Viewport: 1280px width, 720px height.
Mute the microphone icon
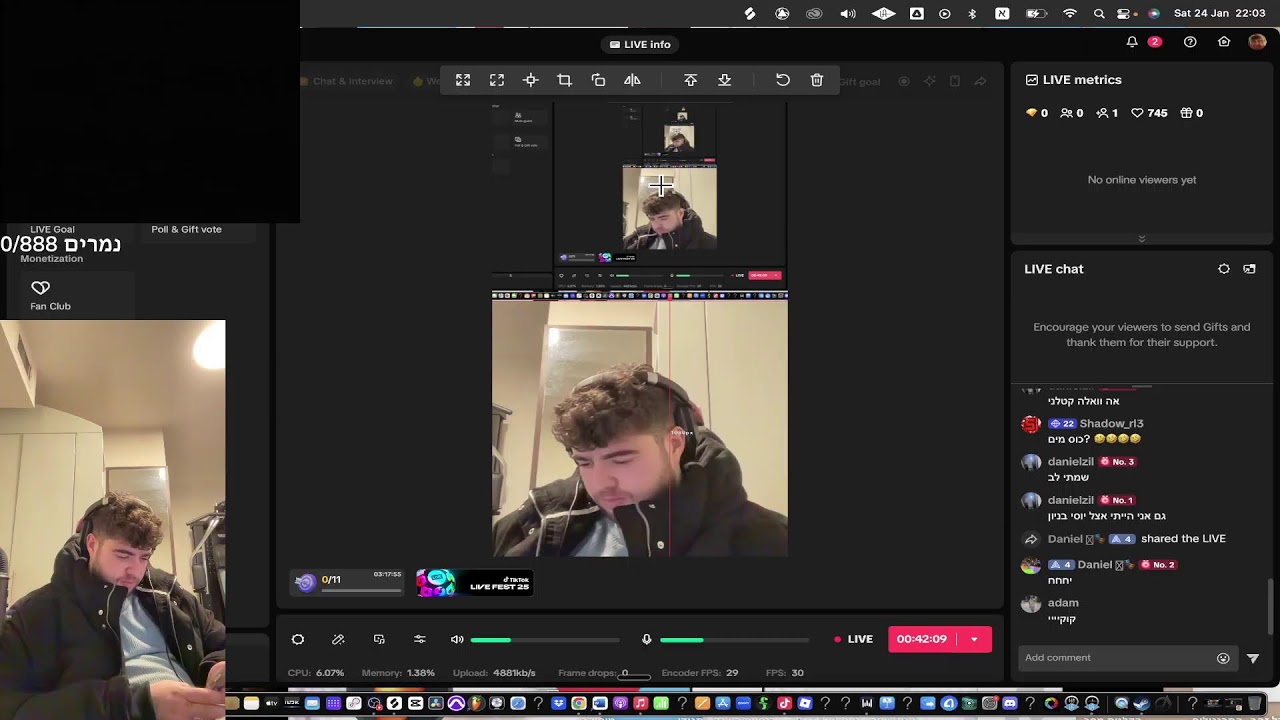click(x=646, y=639)
